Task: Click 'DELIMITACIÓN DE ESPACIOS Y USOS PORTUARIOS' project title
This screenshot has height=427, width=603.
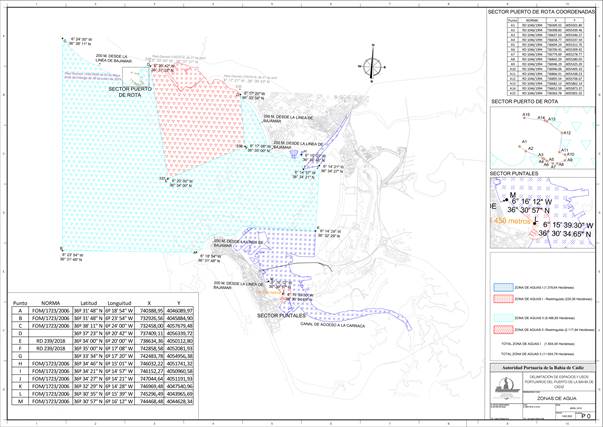Action: click(558, 381)
